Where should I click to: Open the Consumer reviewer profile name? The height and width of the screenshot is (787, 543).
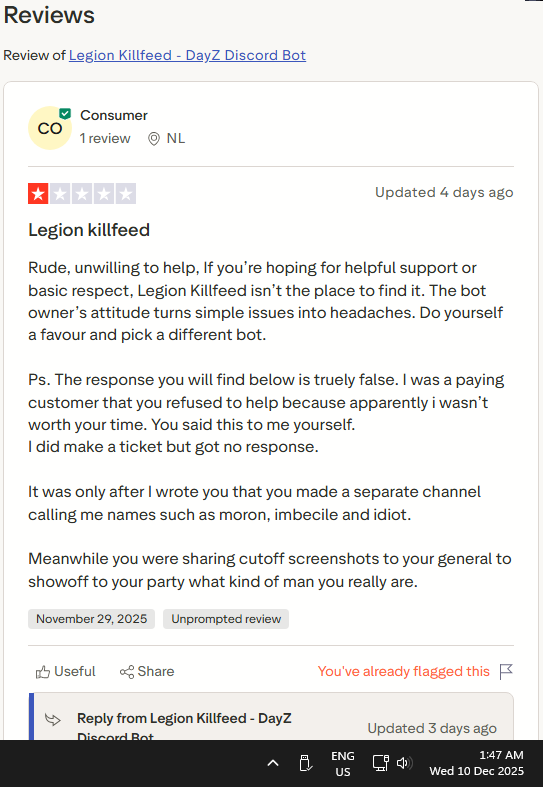click(113, 115)
